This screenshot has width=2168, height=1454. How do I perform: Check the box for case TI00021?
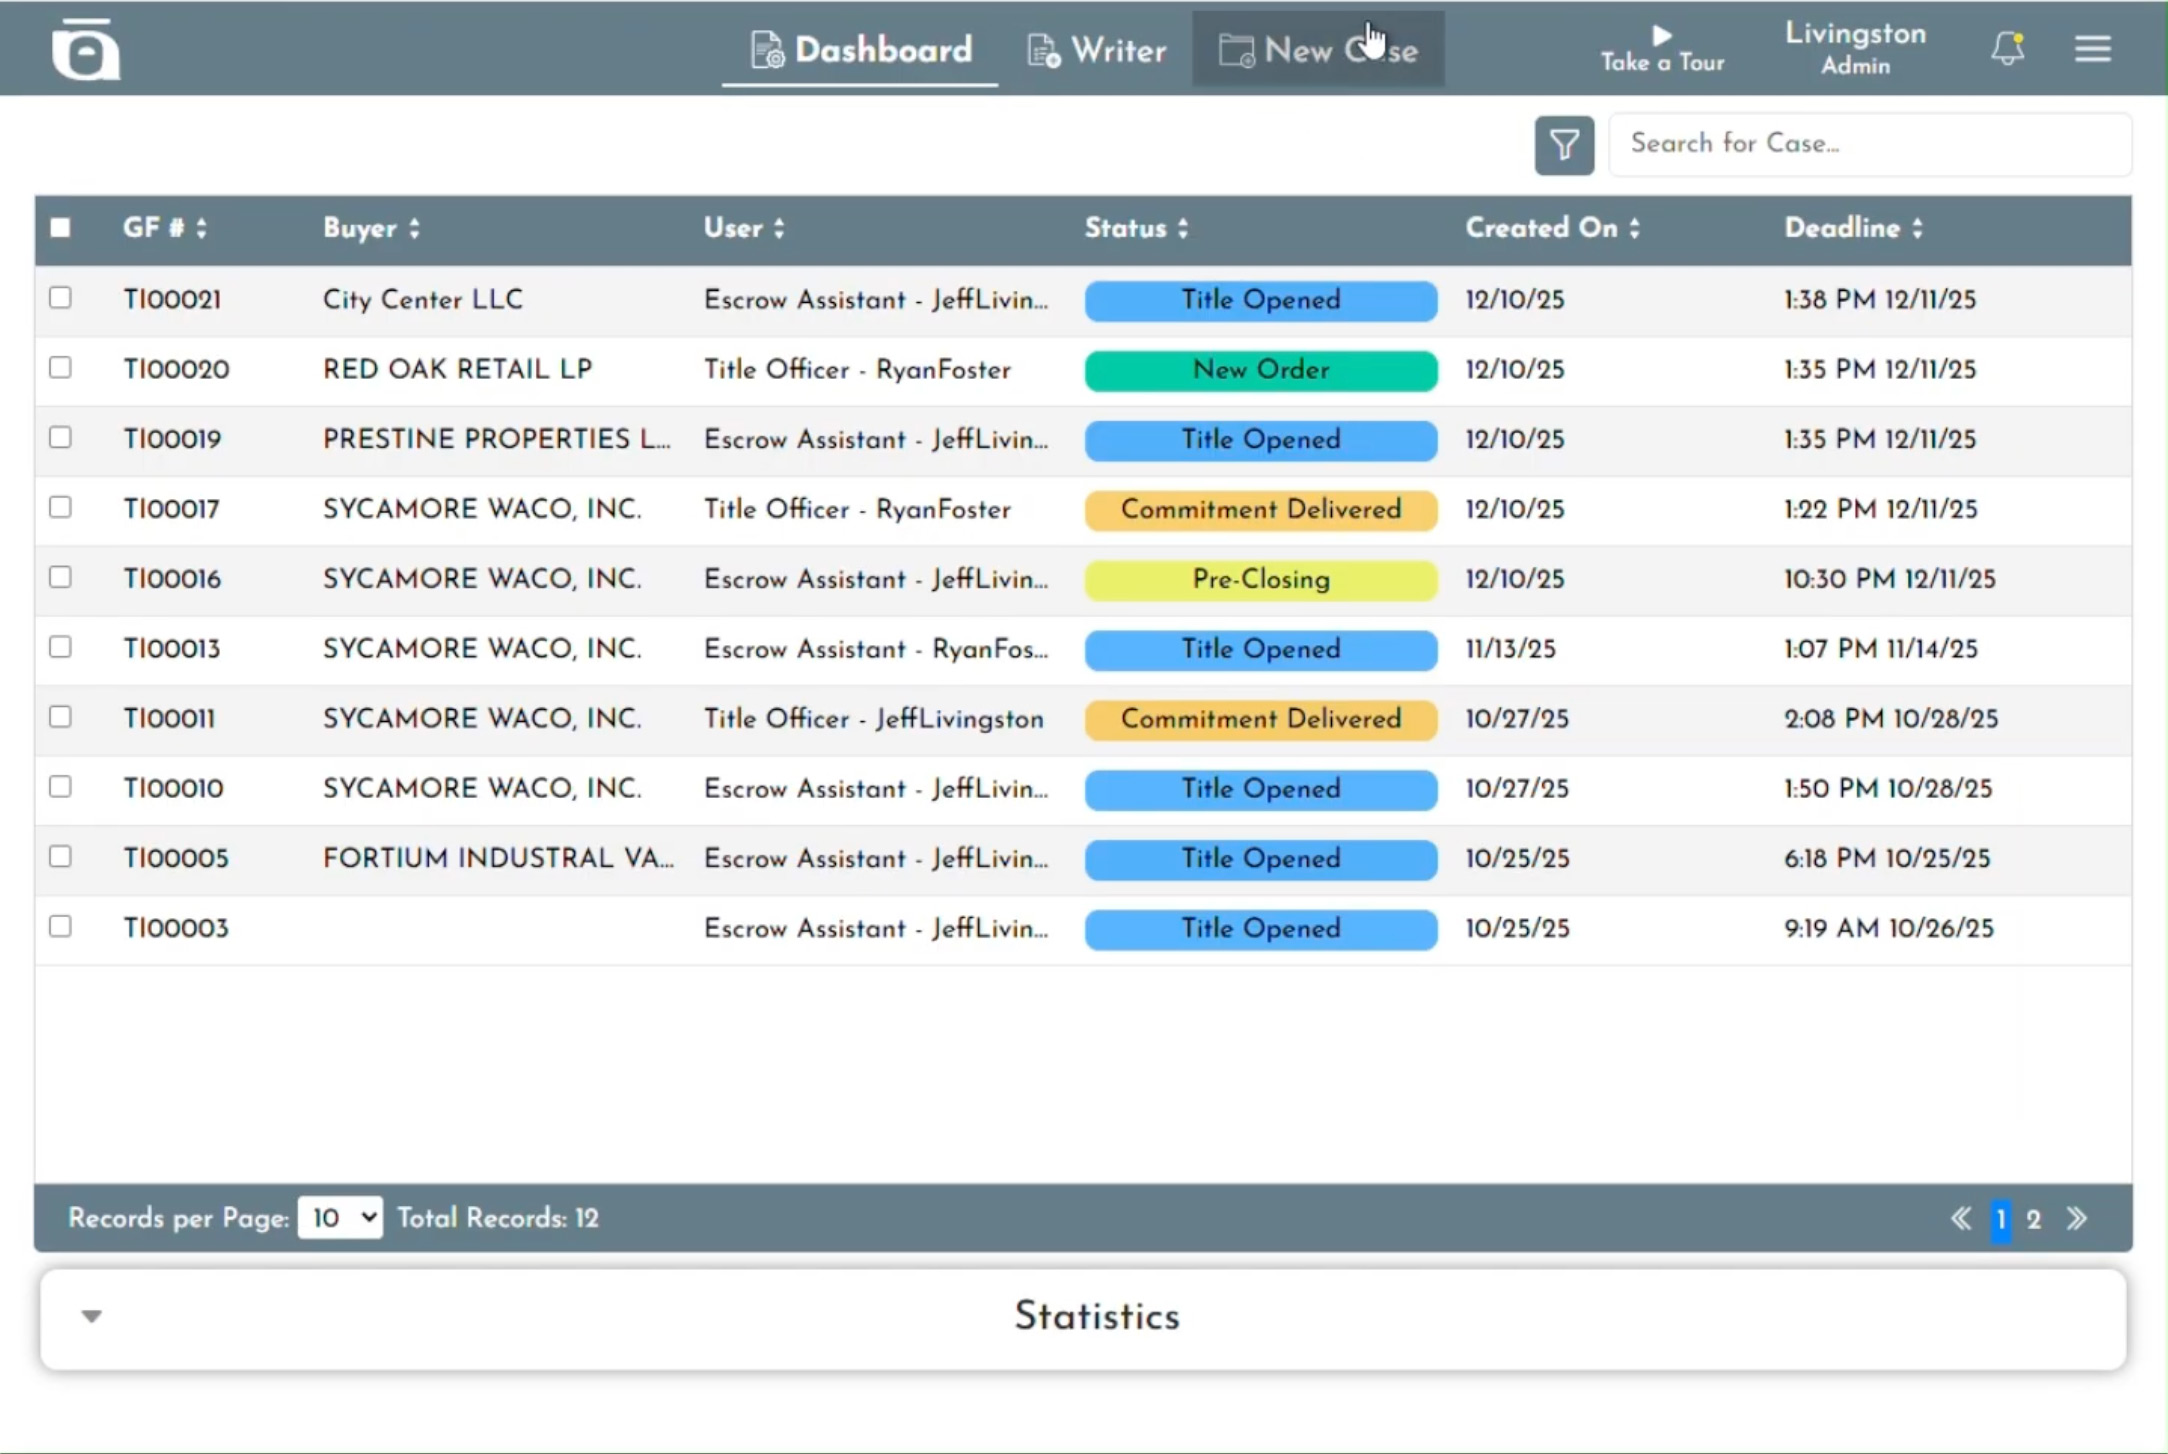pyautogui.click(x=61, y=298)
